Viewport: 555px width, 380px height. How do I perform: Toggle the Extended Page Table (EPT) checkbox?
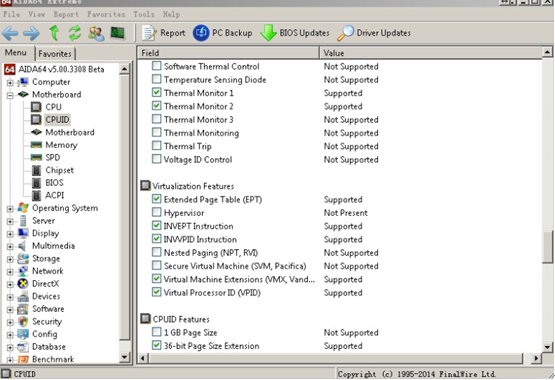click(x=156, y=199)
